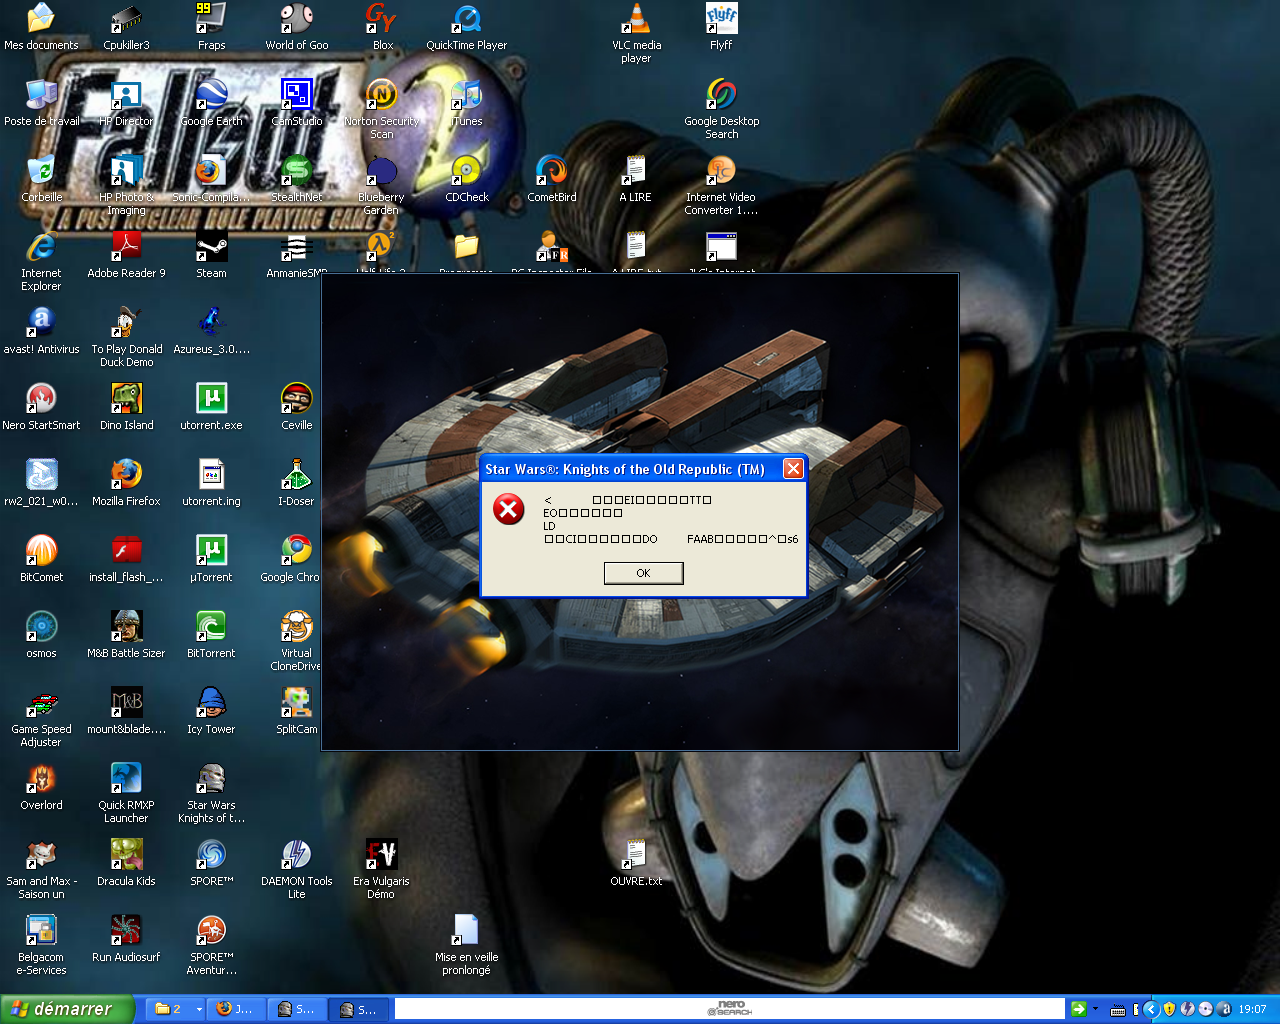The width and height of the screenshot is (1280, 1024).
Task: Select the Norton Security Scan icon
Action: [382, 109]
